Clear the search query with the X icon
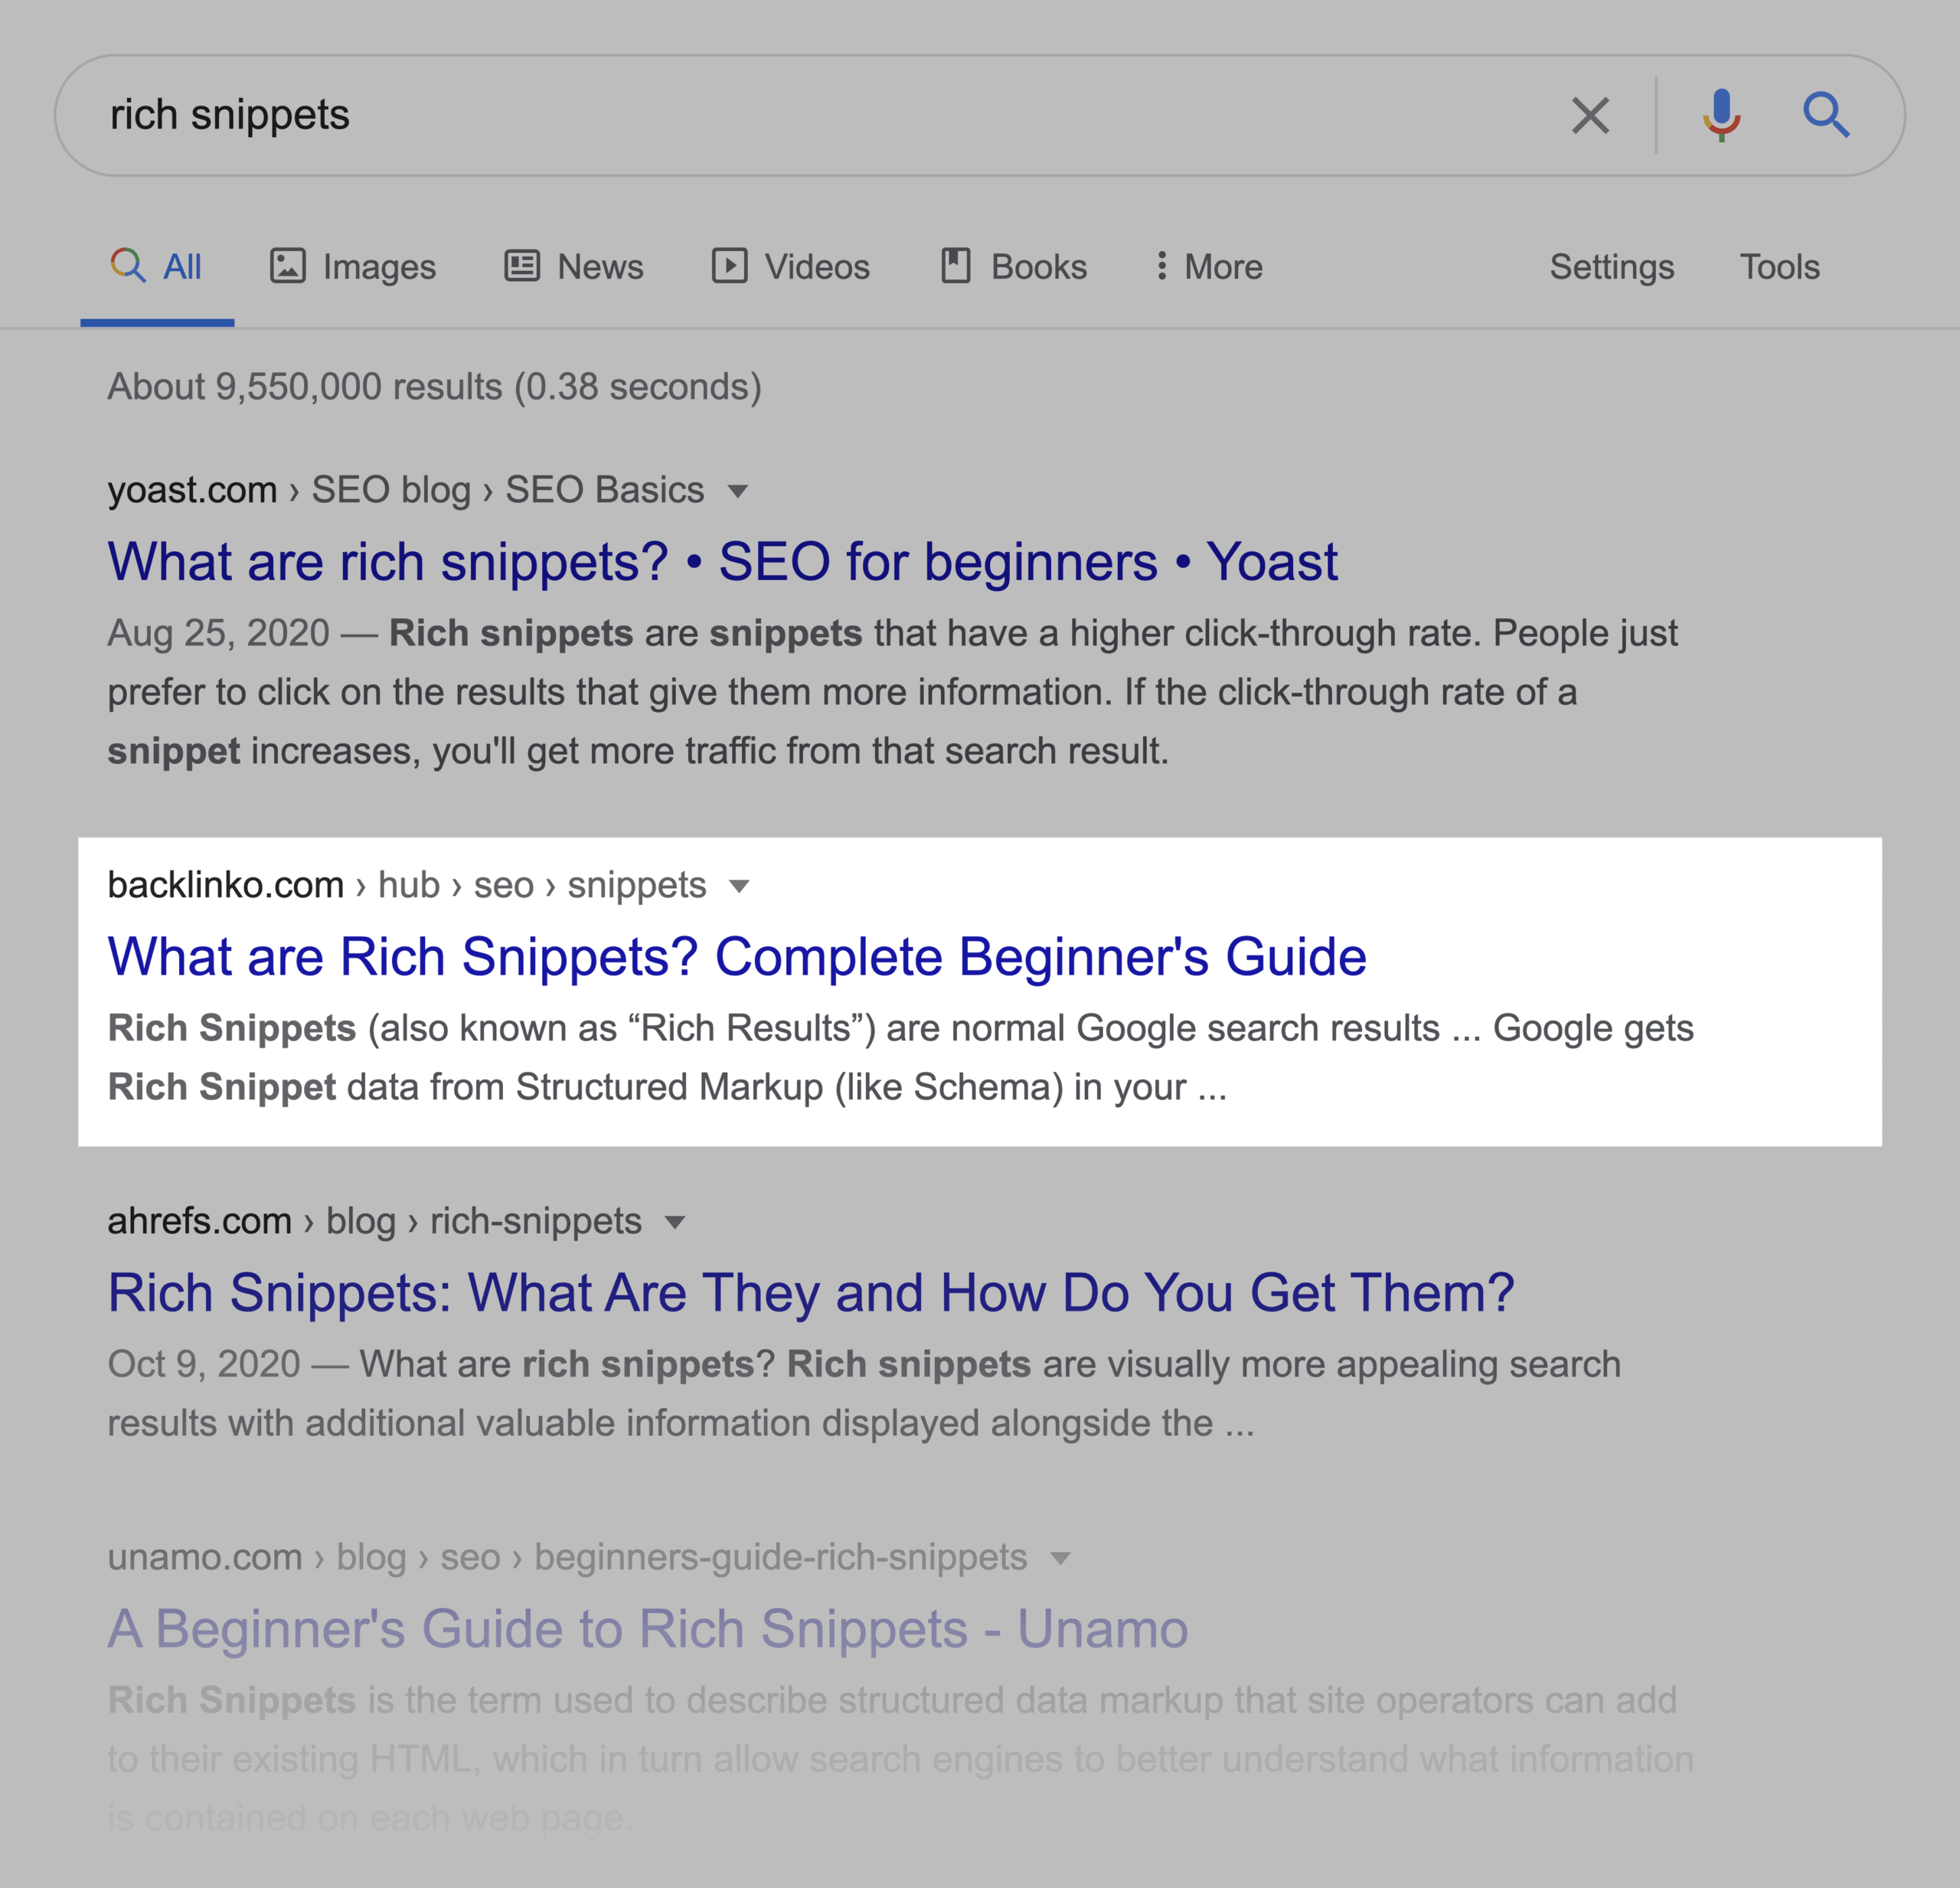 click(x=1590, y=115)
